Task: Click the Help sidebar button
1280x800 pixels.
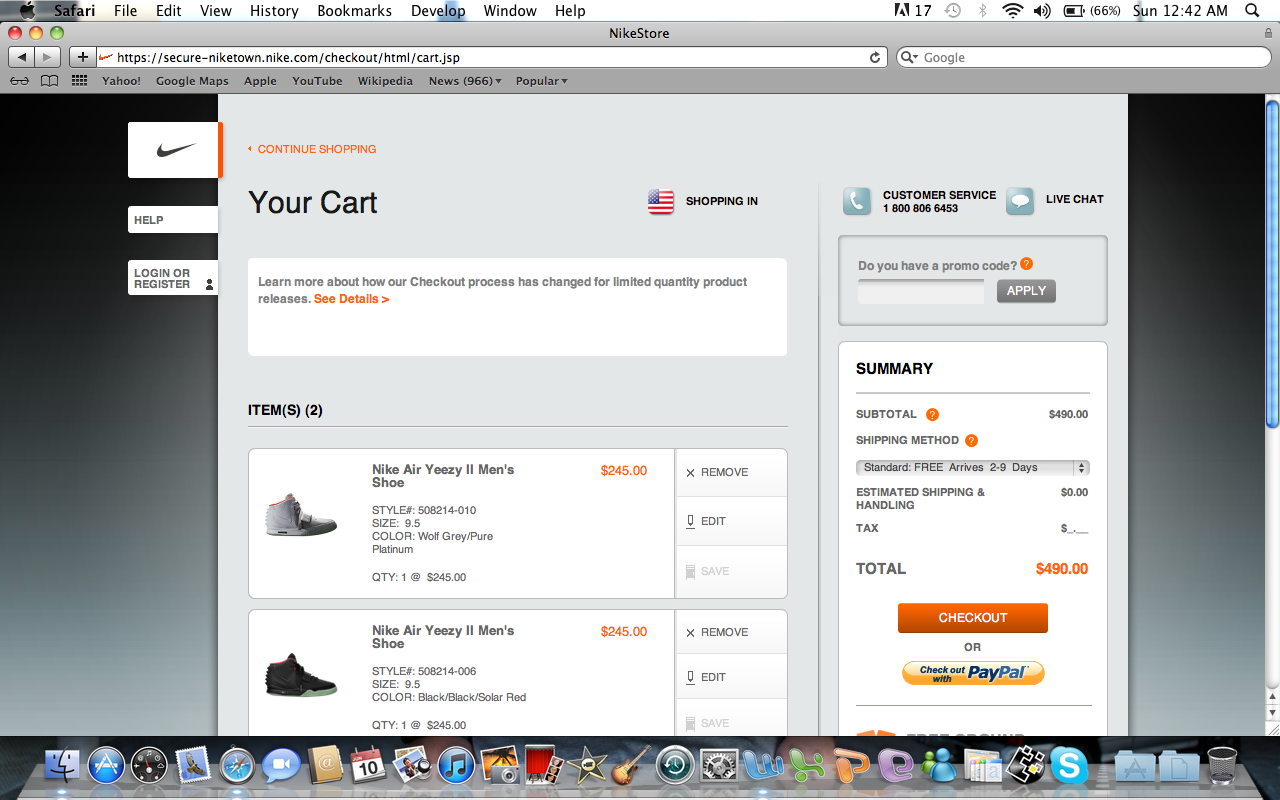Action: (x=173, y=220)
